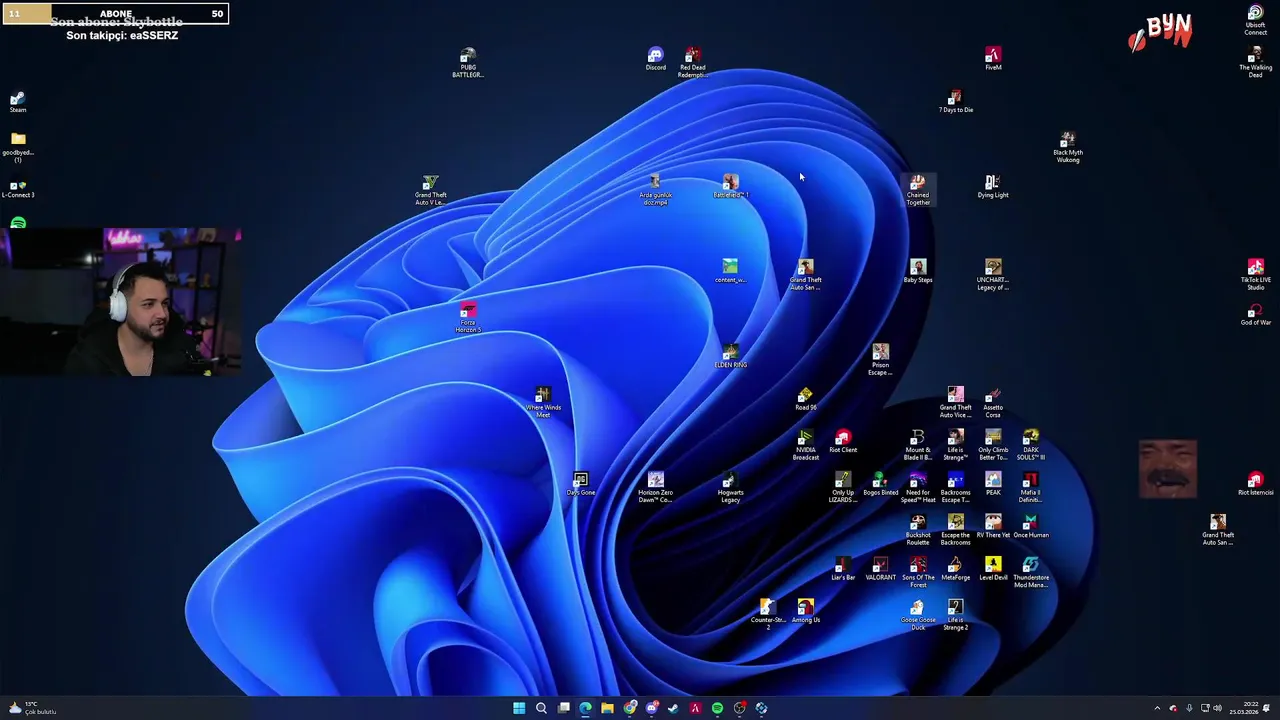Open Thunderstore Mod Manager shortcut

[1030, 573]
